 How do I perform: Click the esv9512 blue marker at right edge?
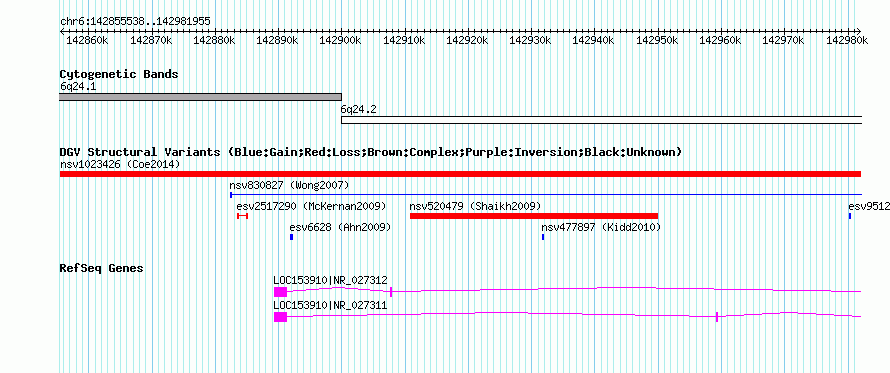tap(850, 216)
